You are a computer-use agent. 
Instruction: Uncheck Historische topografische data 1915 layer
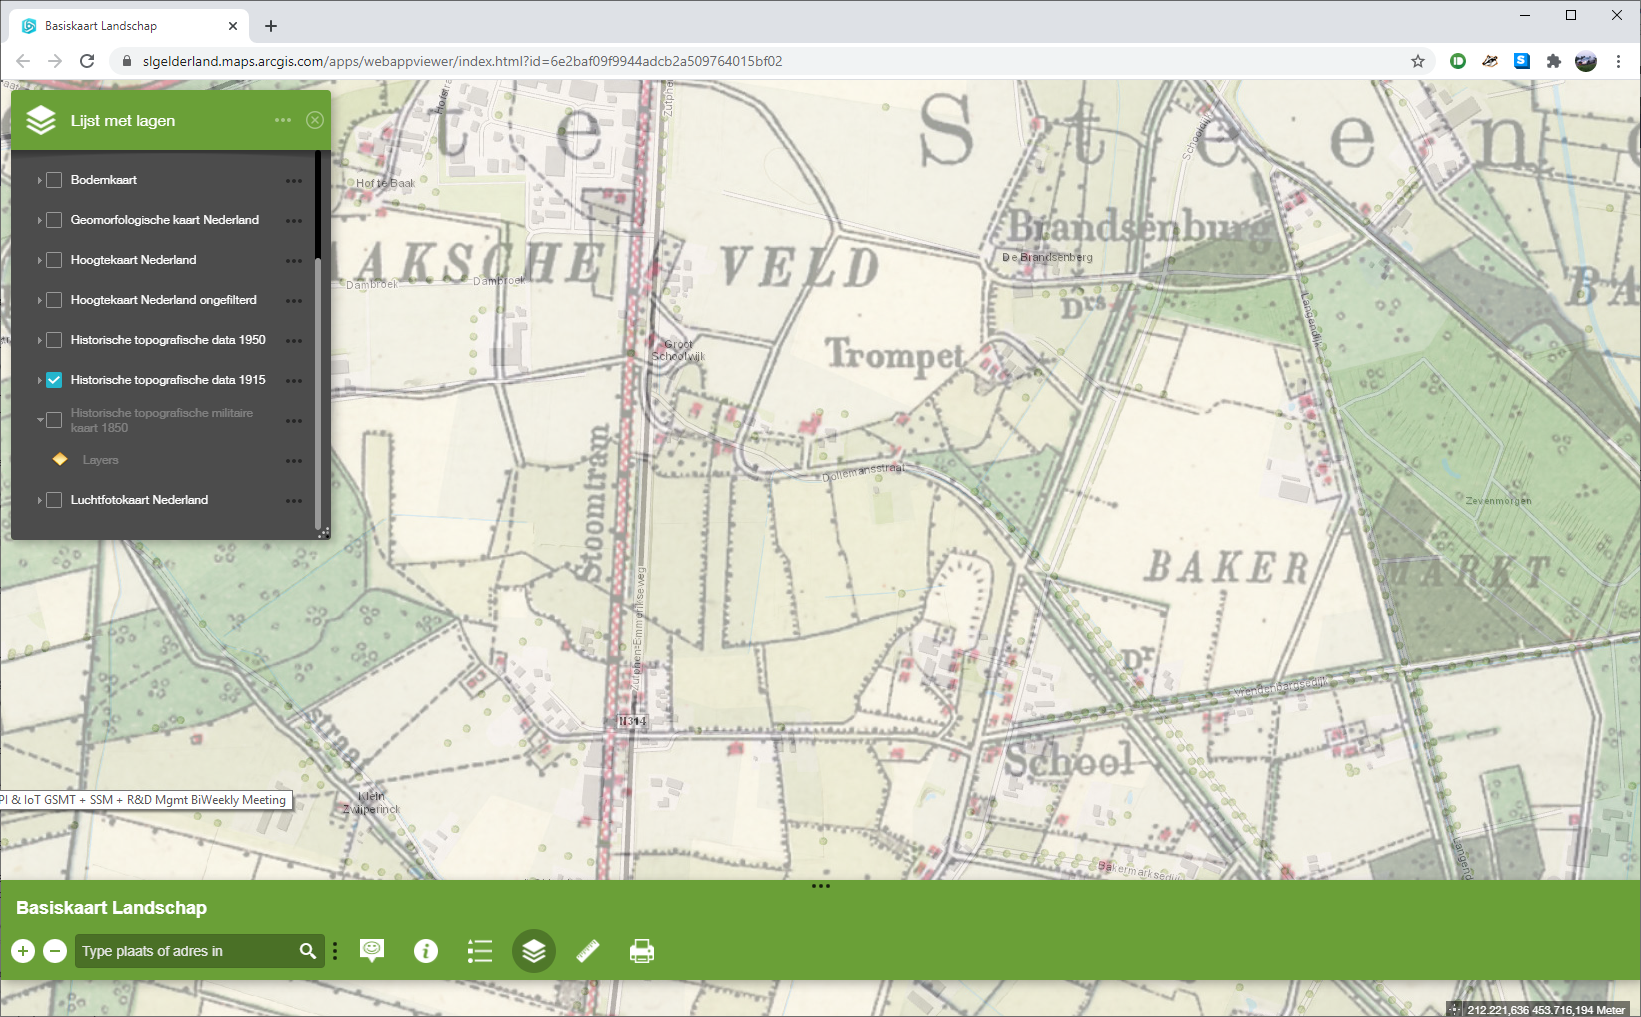tap(54, 380)
